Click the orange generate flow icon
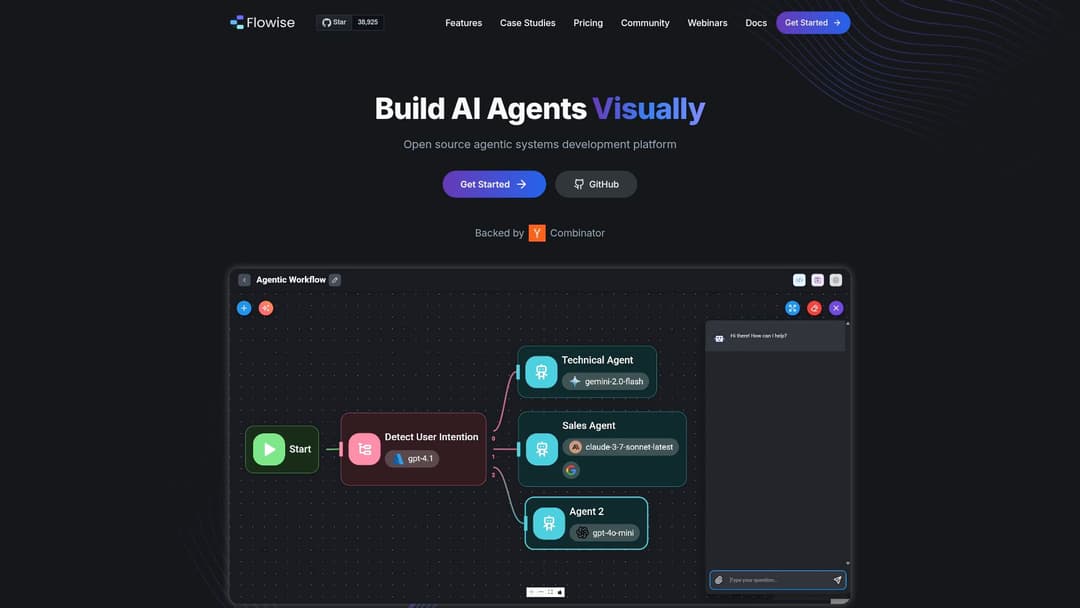Screen dimensions: 1080x608 [266, 308]
